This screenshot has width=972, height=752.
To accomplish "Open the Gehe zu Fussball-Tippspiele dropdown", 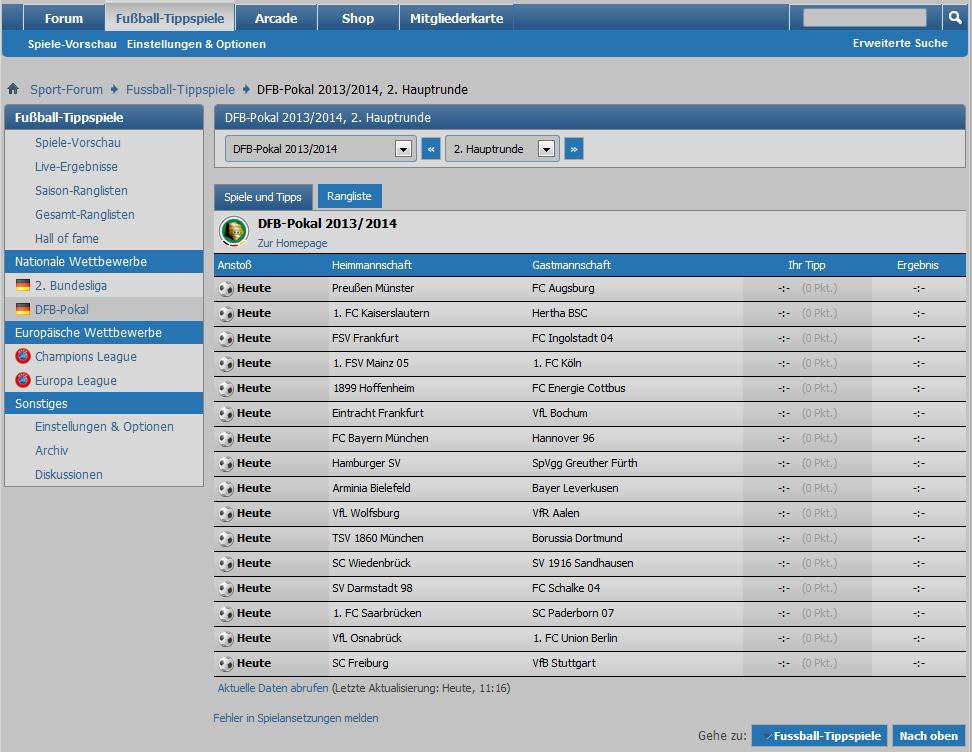I will click(819, 736).
